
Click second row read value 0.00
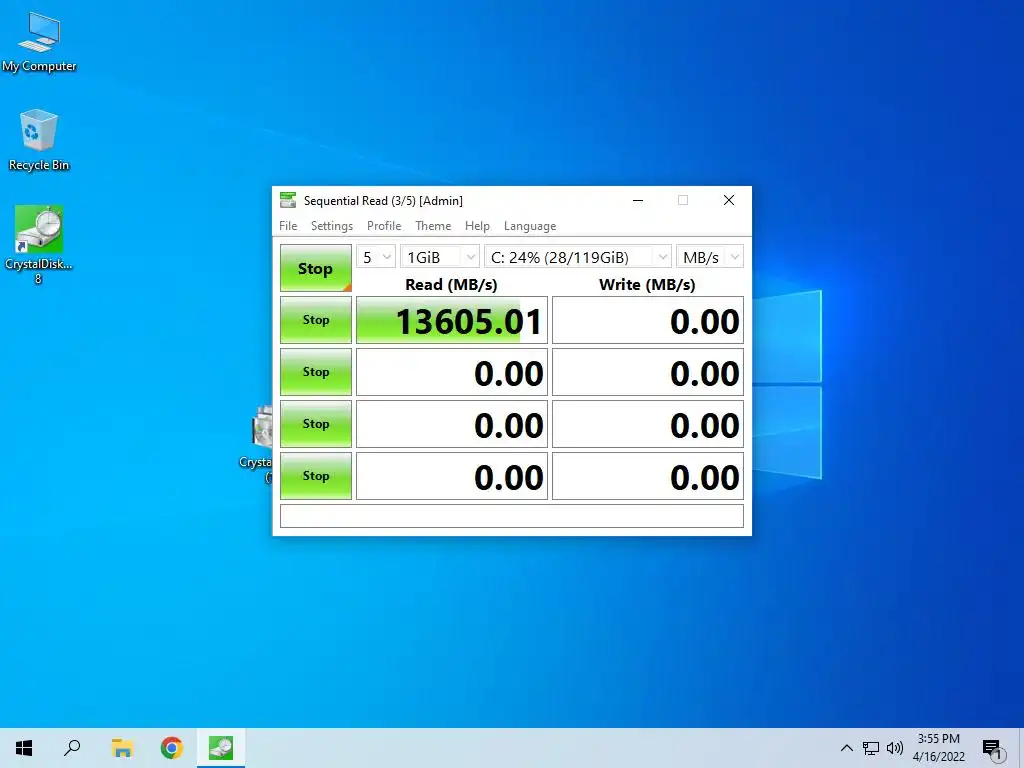[452, 372]
